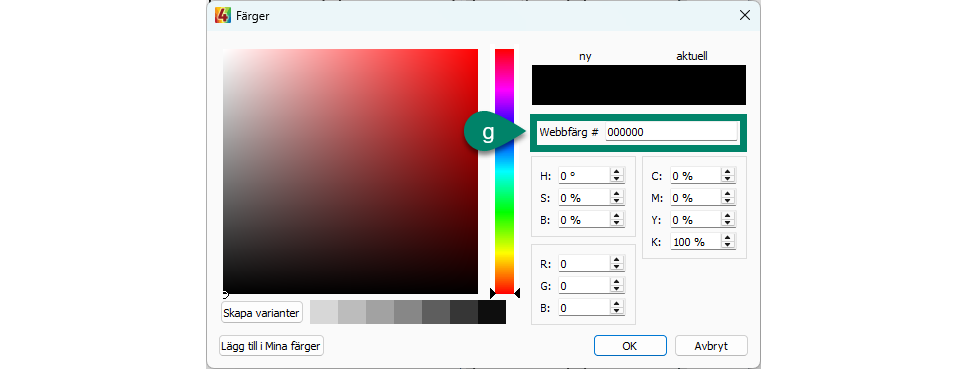Image resolution: width=960 pixels, height=369 pixels.
Task: Increase brightness B percent with up arrow
Action: click(617, 216)
